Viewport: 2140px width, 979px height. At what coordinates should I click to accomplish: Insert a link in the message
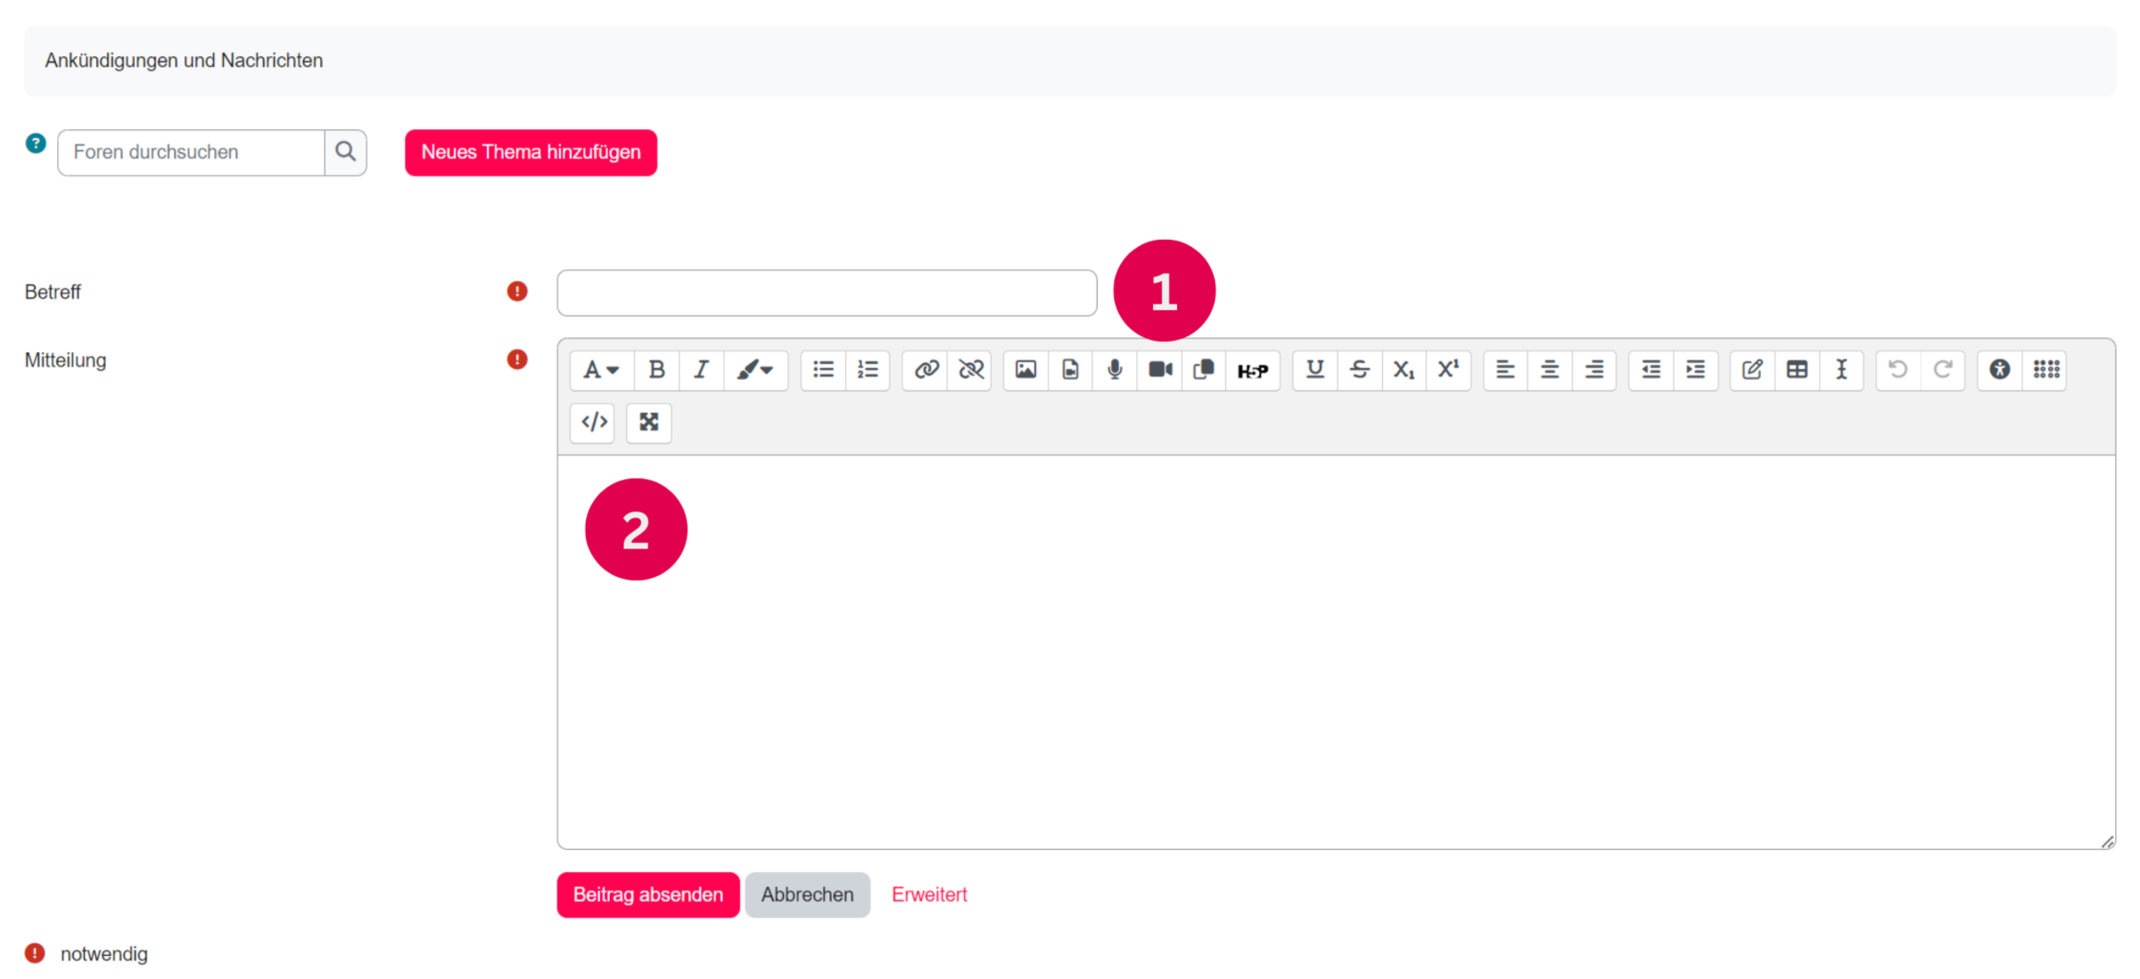click(926, 370)
